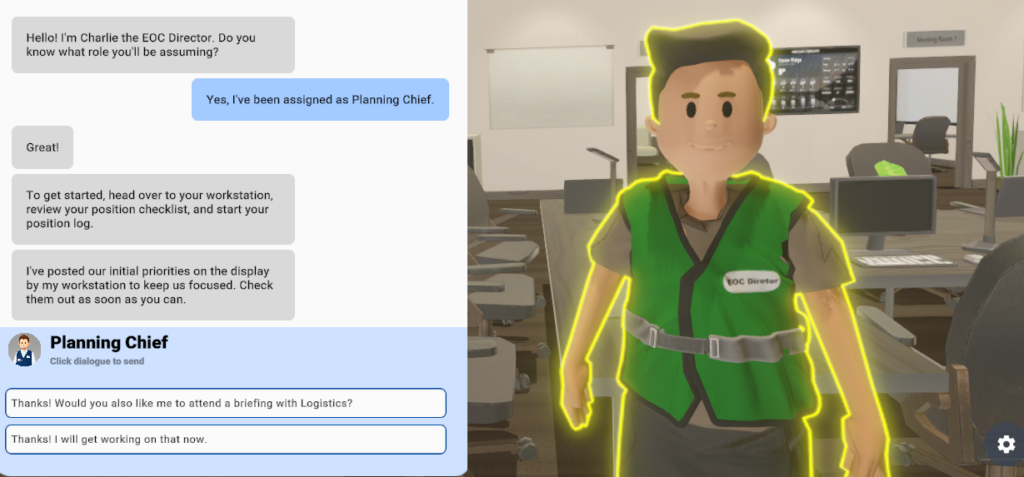Click the message about posted initial priorities
The width and height of the screenshot is (1024, 477).
click(x=153, y=285)
